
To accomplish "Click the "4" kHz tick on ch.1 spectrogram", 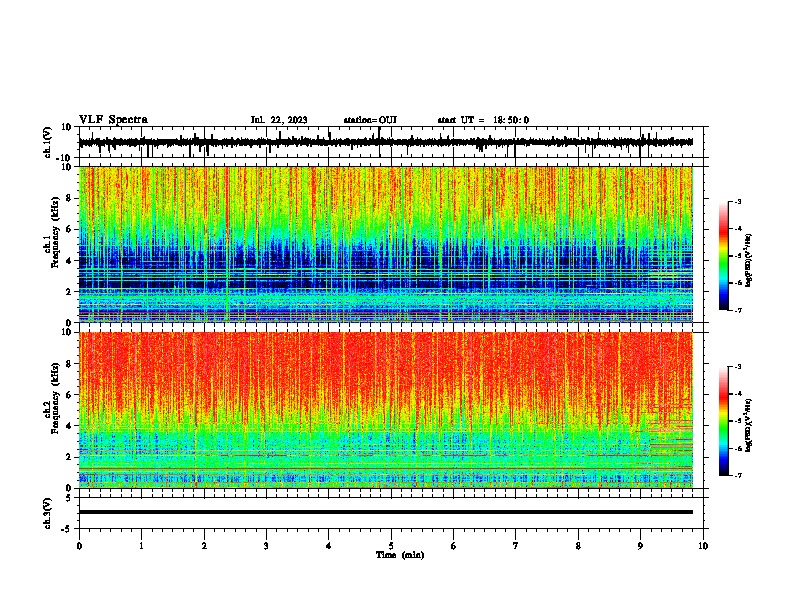I will 69,261.
